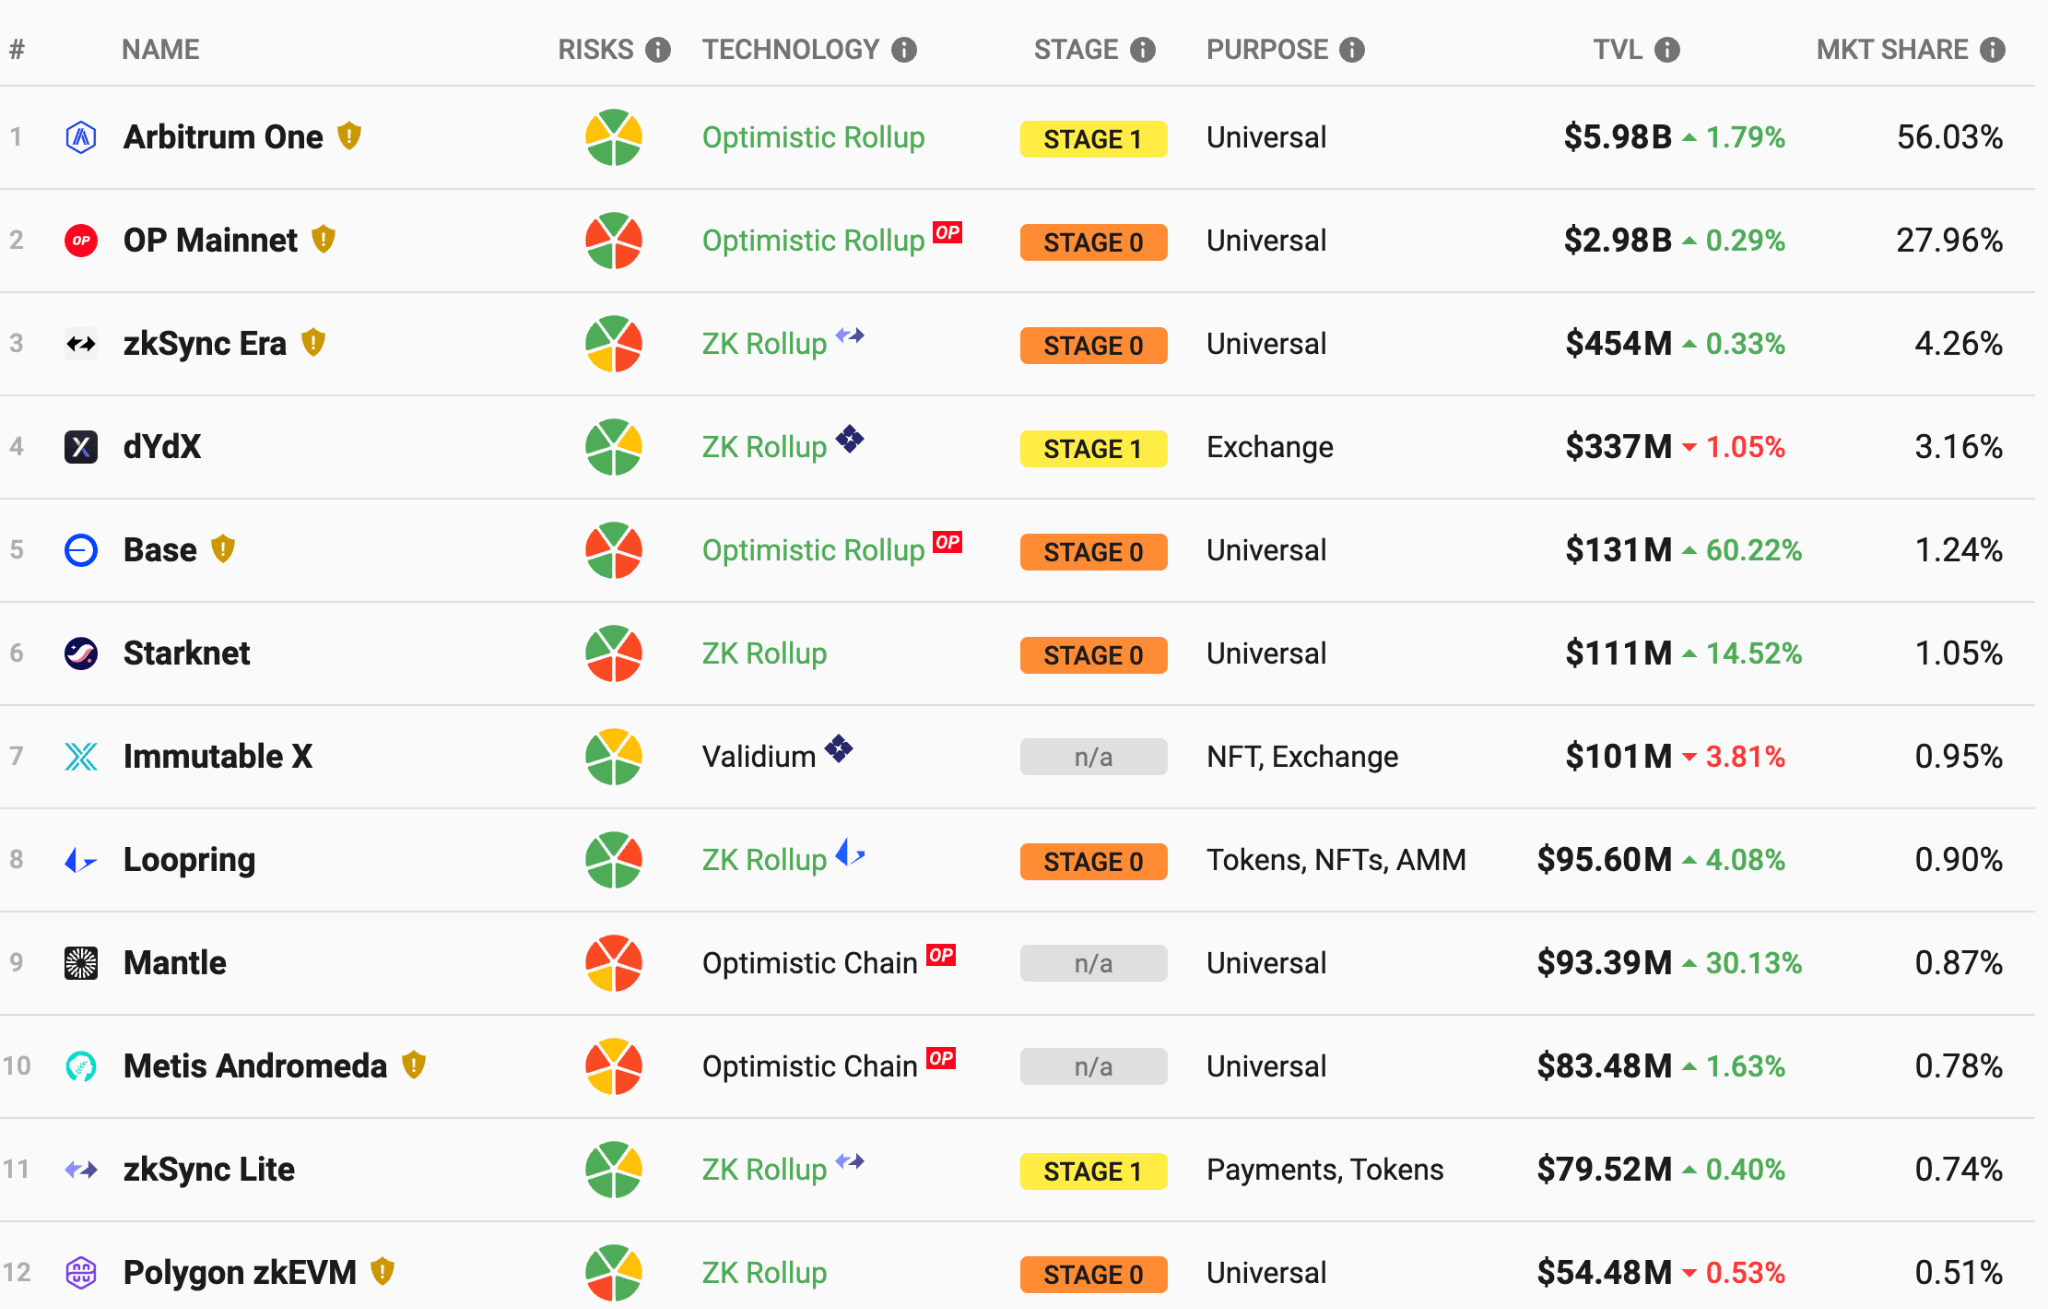Click the zkSync Lite logo icon
2048x1309 pixels.
coord(81,1169)
